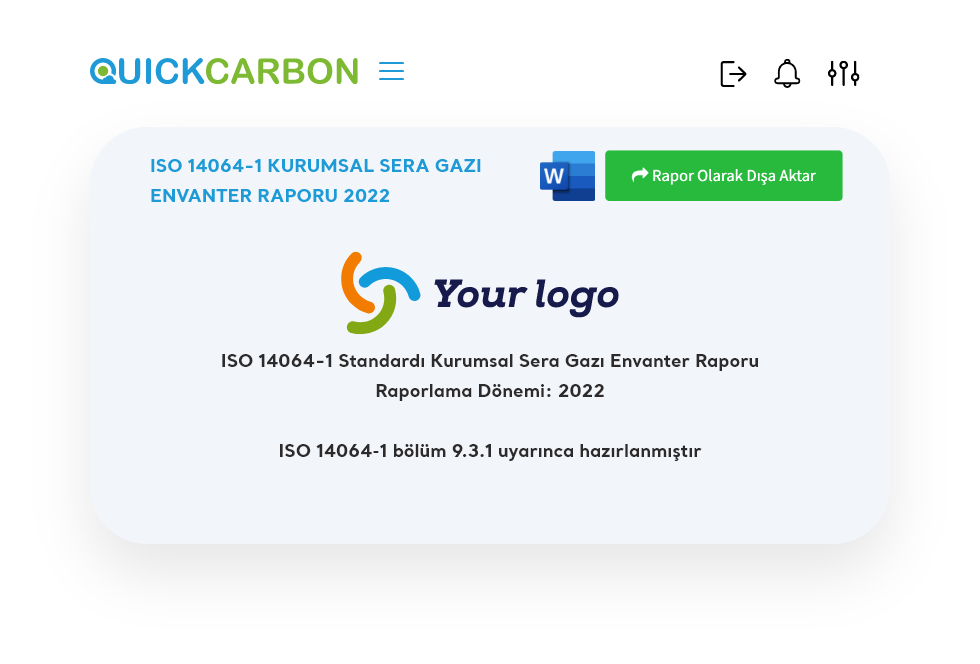Click the magnifier Q in QuickCarbon logo
This screenshot has width=980, height=664.
[102, 71]
